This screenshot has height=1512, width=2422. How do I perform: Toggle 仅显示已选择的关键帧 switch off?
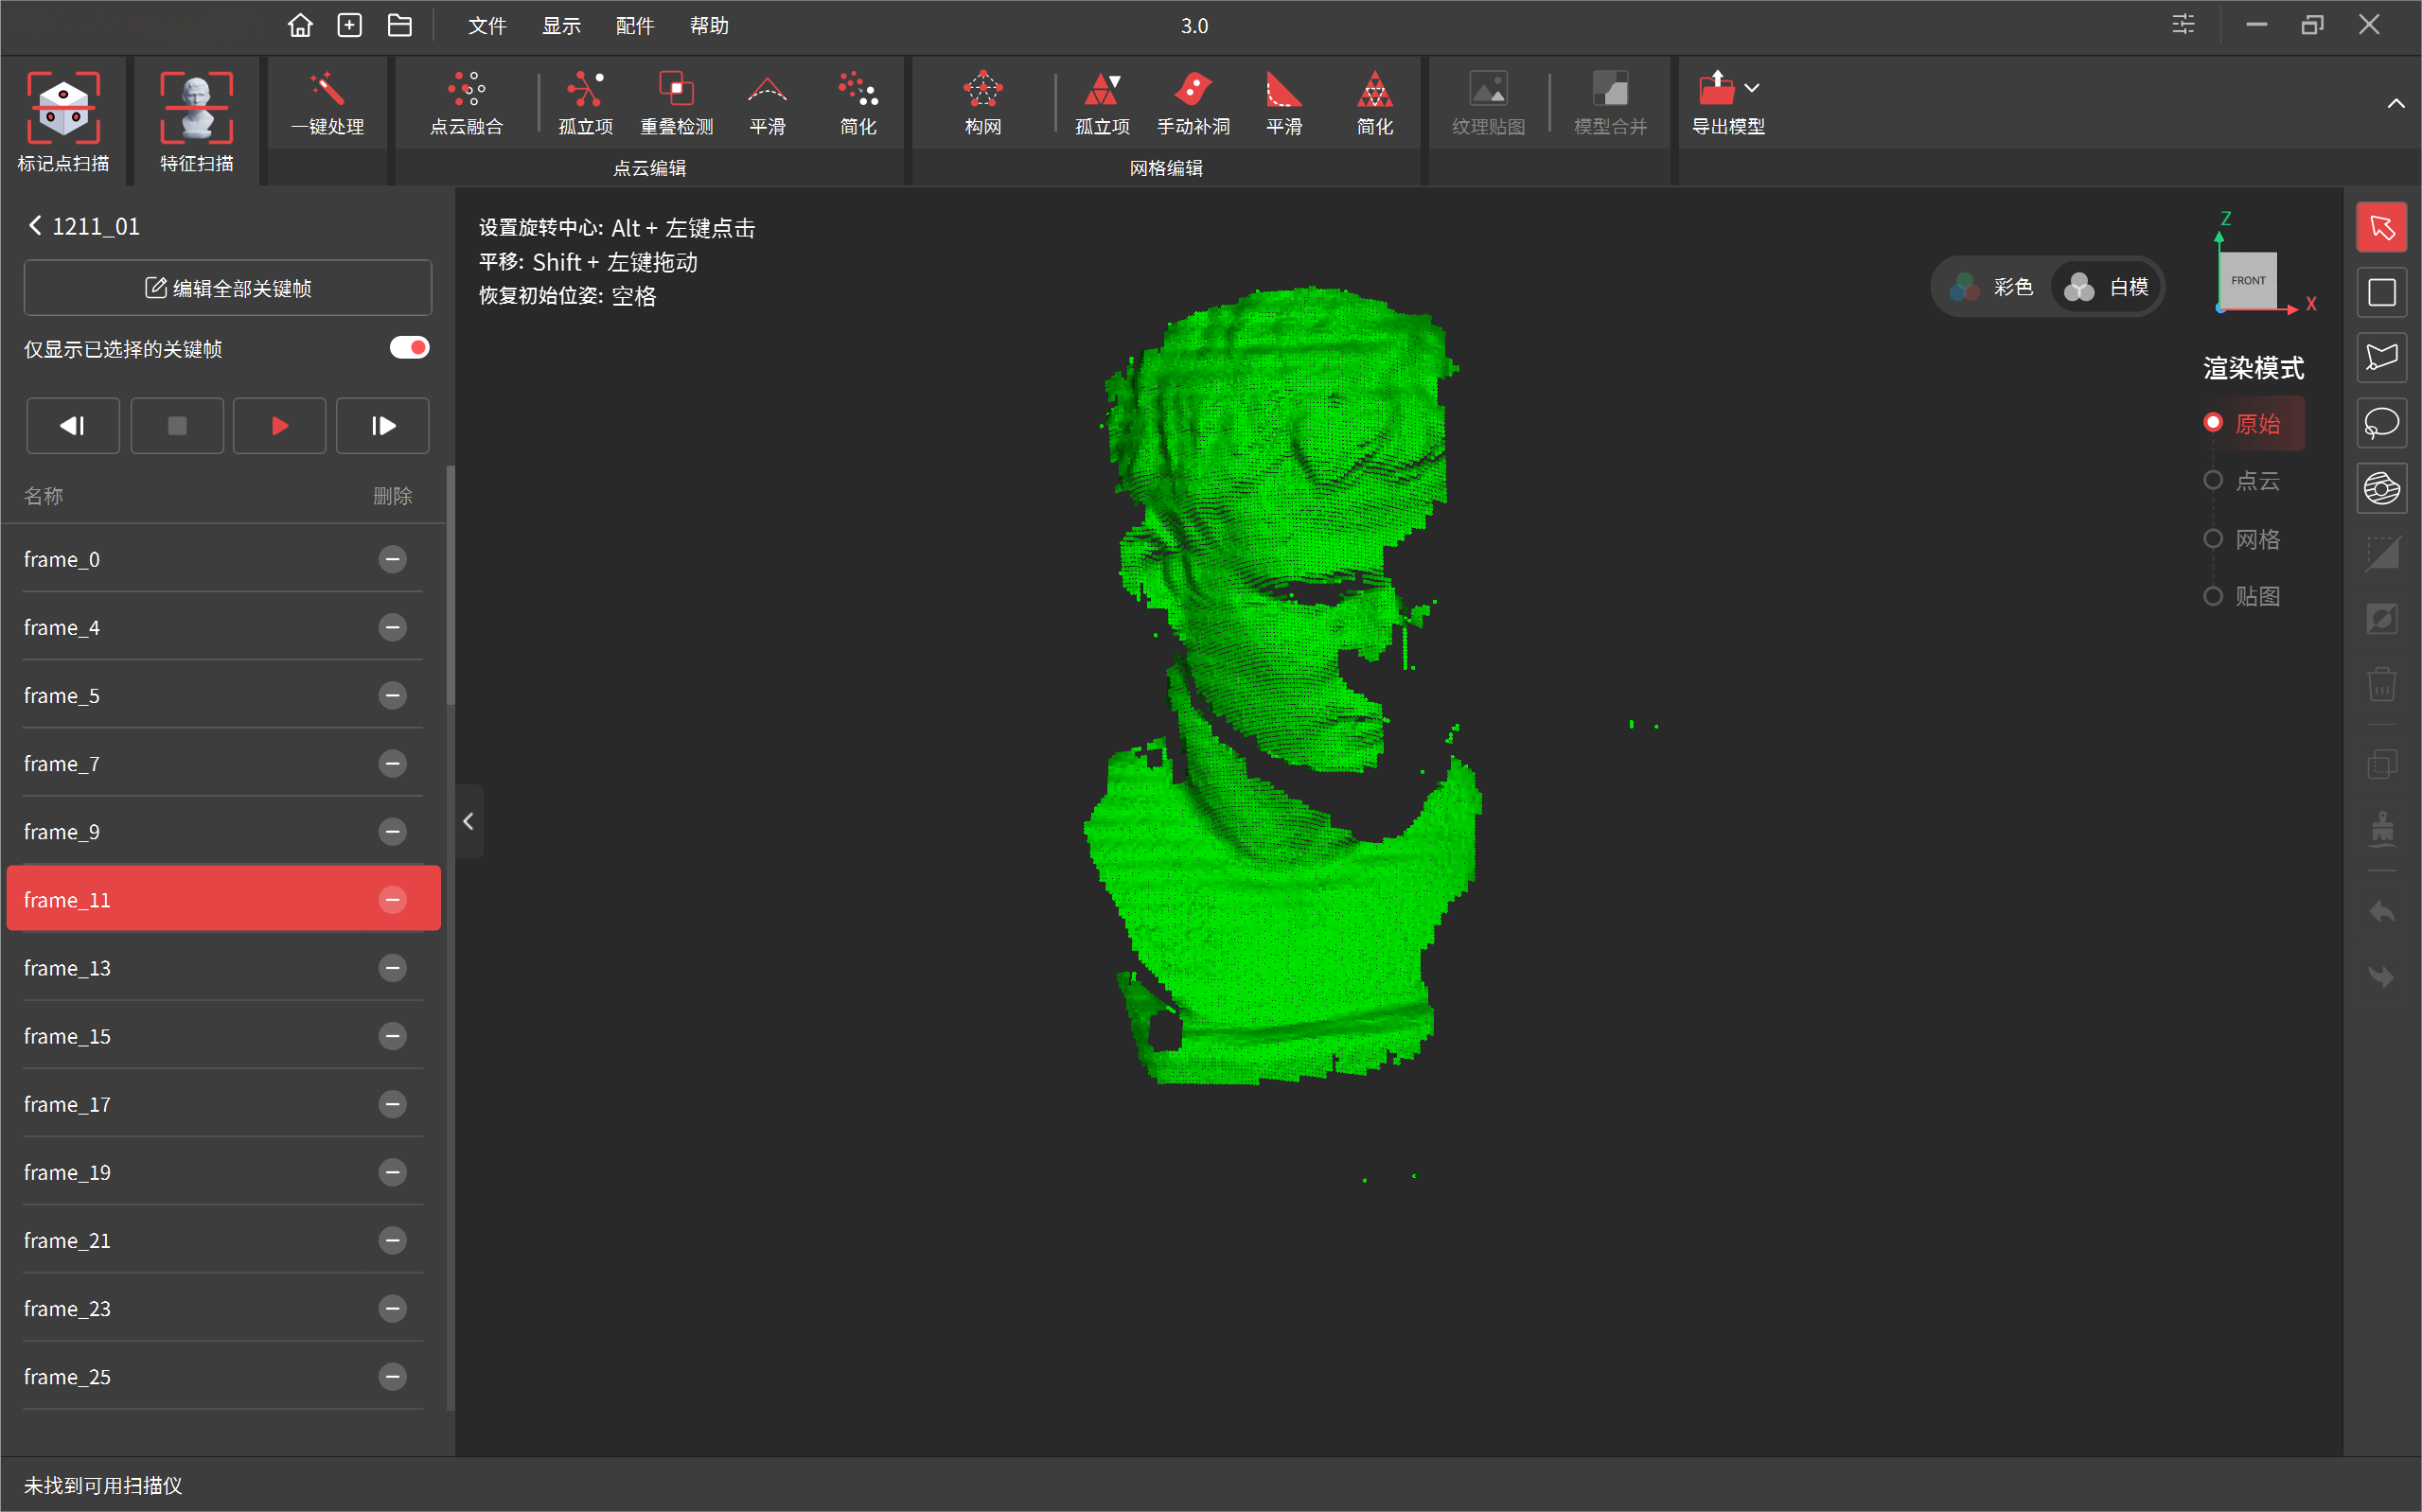click(x=409, y=348)
